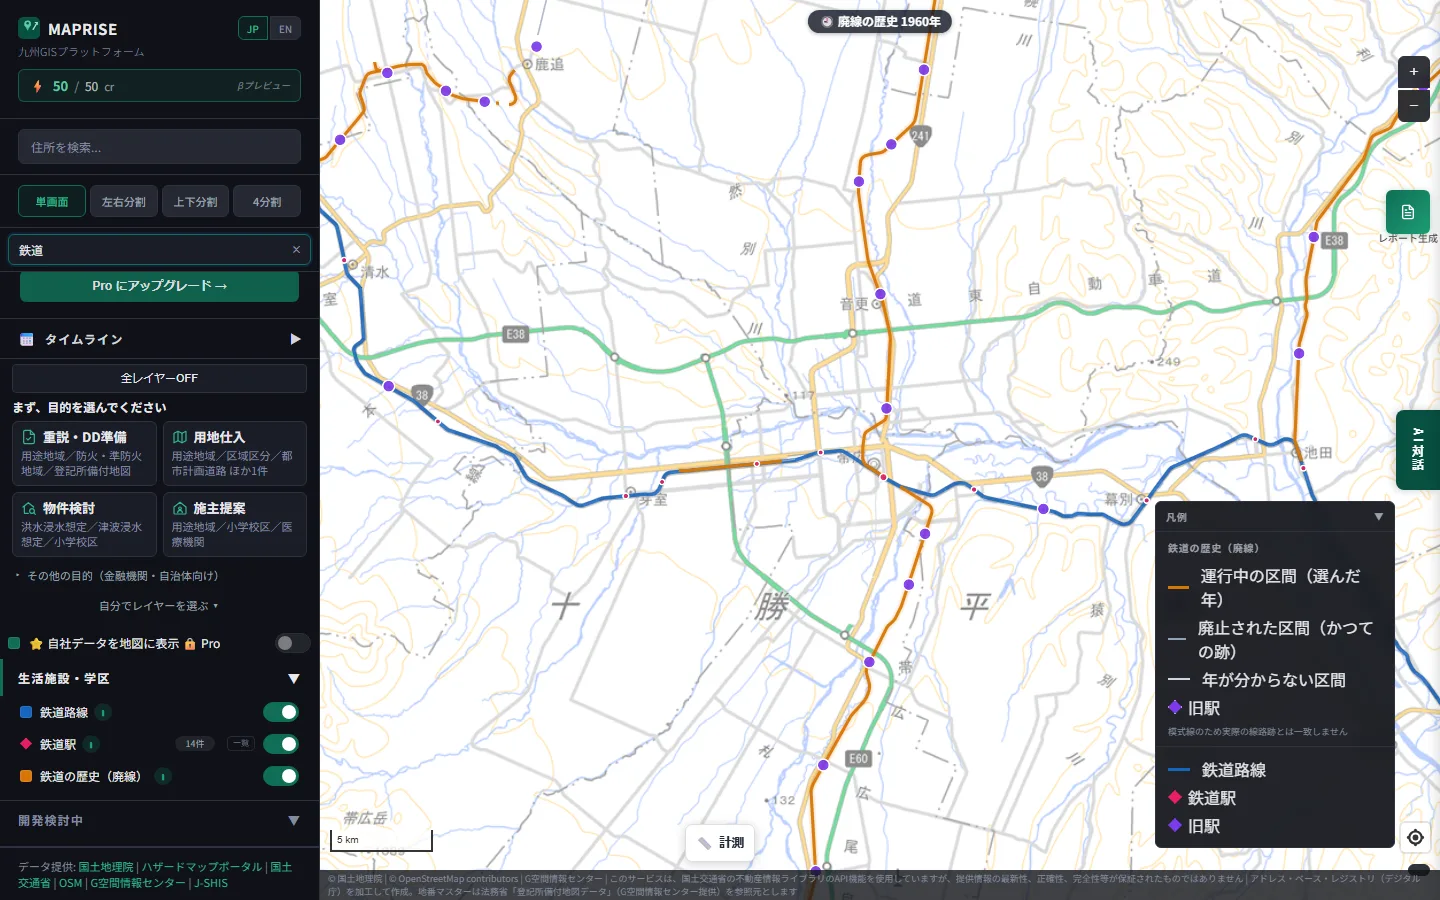Choose the 施主提案 purpose card
This screenshot has width=1440, height=900.
tap(235, 524)
